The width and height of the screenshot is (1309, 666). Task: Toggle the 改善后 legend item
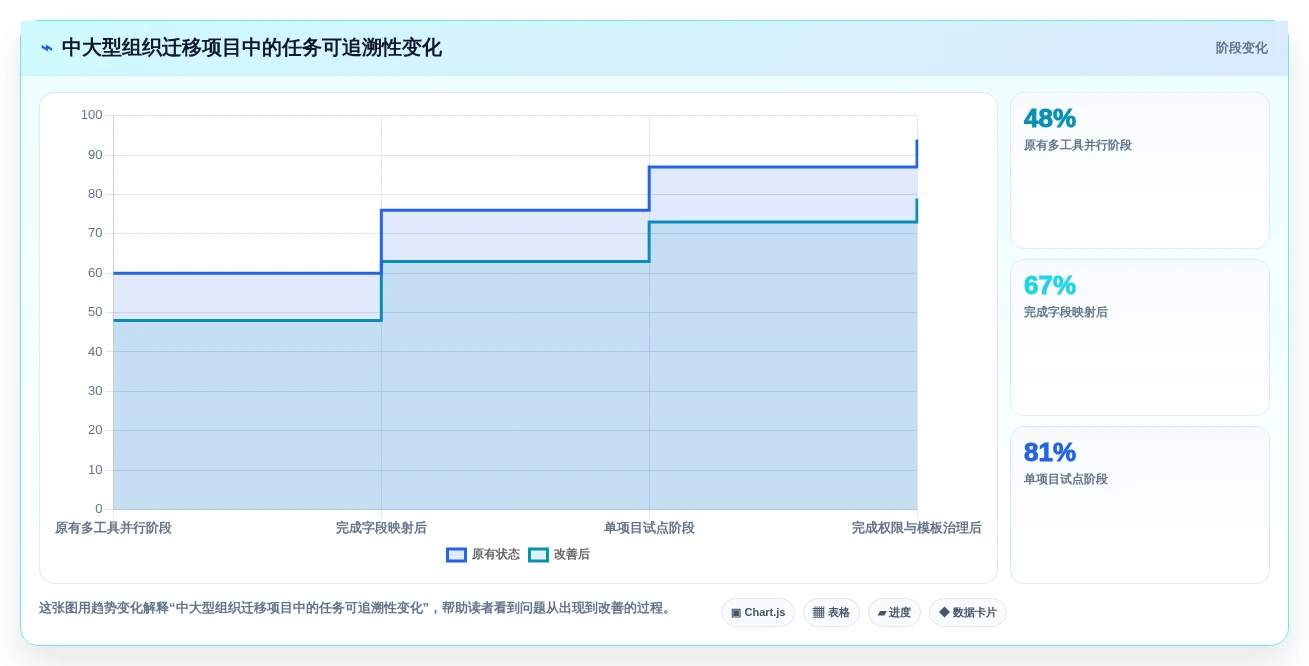pos(559,554)
